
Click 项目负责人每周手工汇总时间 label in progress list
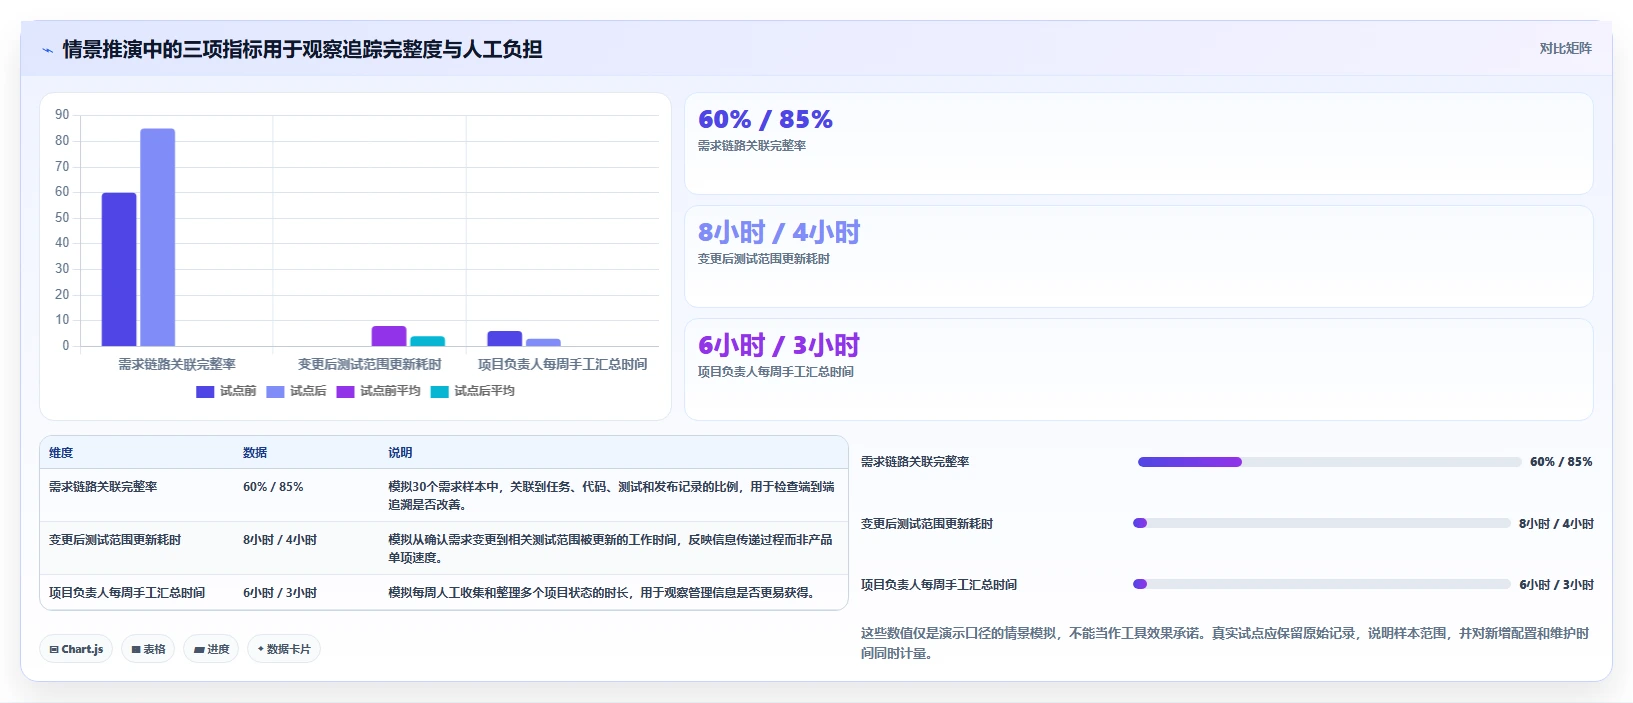pos(939,585)
